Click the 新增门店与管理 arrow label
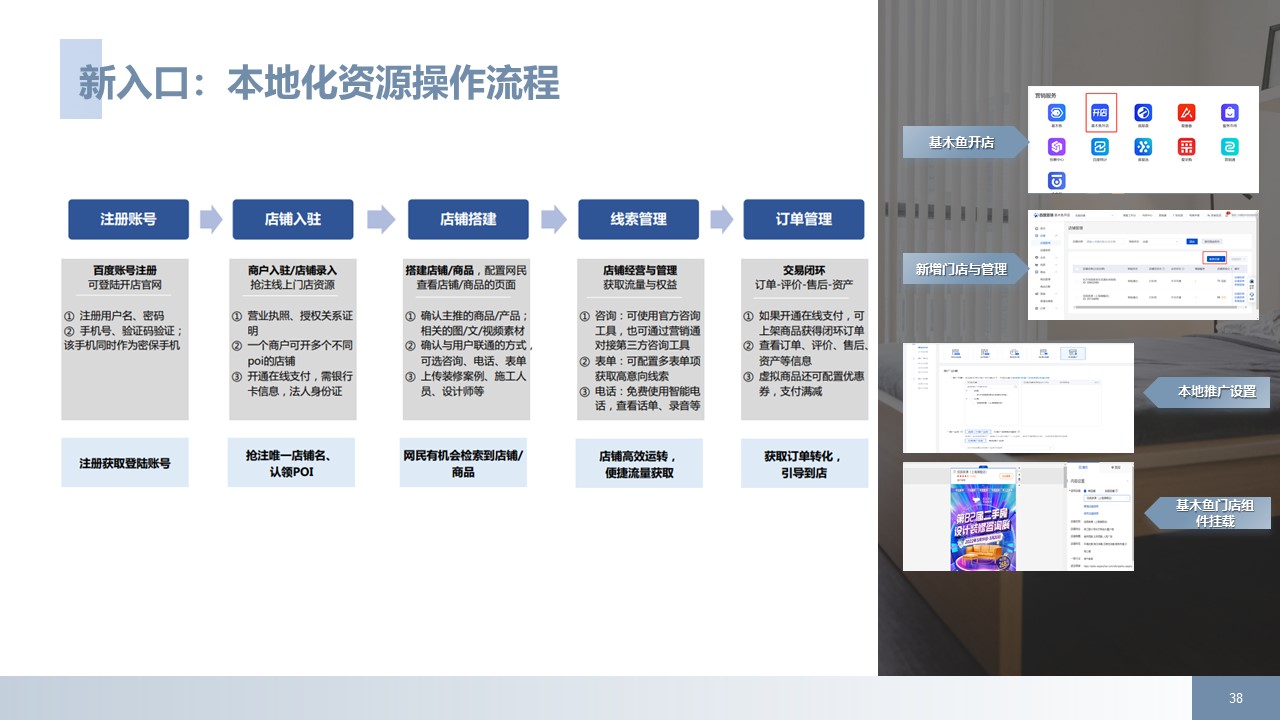Screen dimensions: 1280x720 (966, 268)
